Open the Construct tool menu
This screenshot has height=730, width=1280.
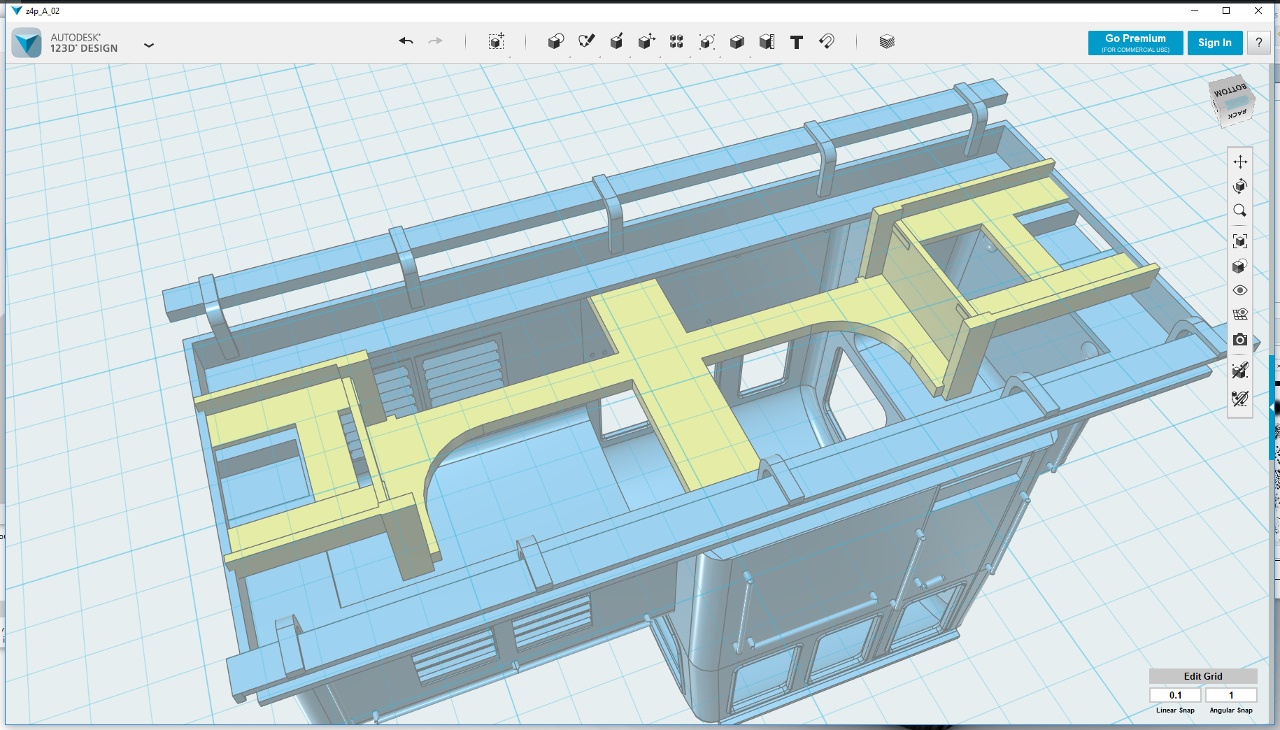[x=617, y=41]
